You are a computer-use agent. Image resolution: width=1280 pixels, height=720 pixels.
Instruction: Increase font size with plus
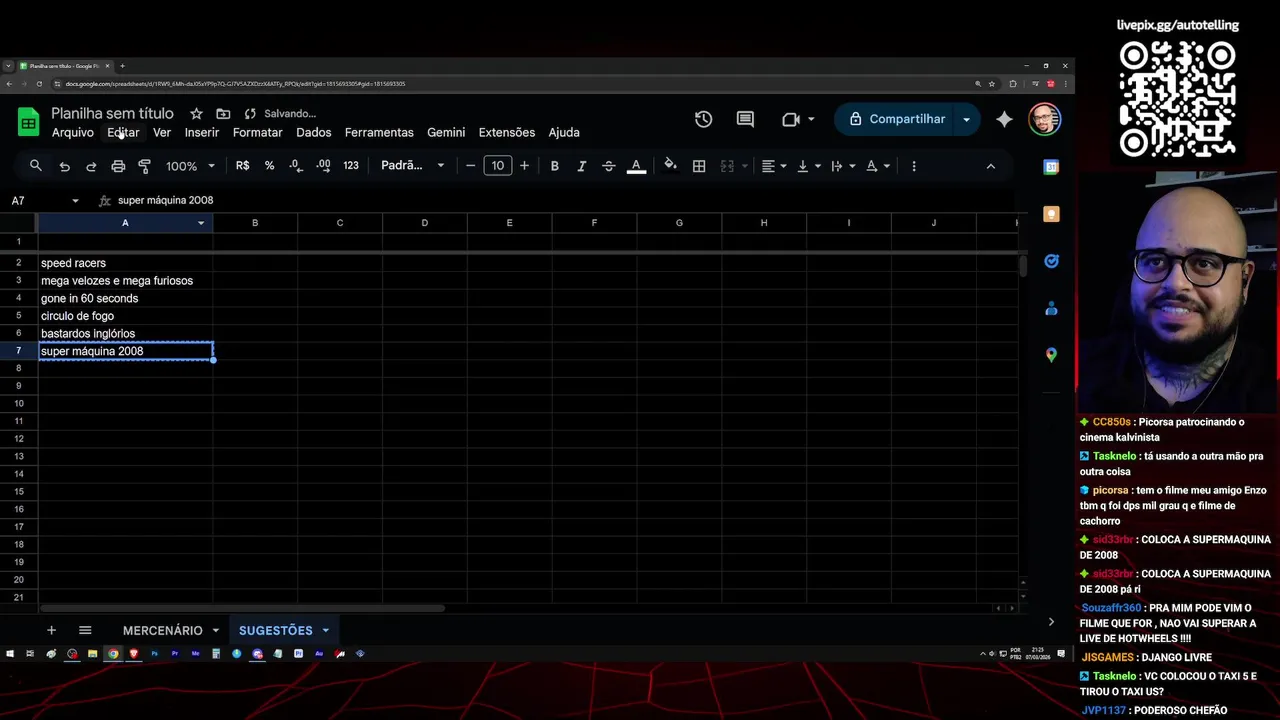pos(524,166)
